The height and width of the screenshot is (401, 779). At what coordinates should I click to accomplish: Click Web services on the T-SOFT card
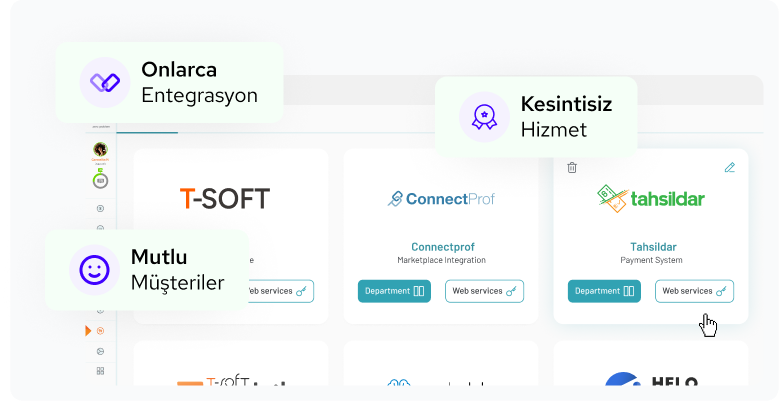275,291
